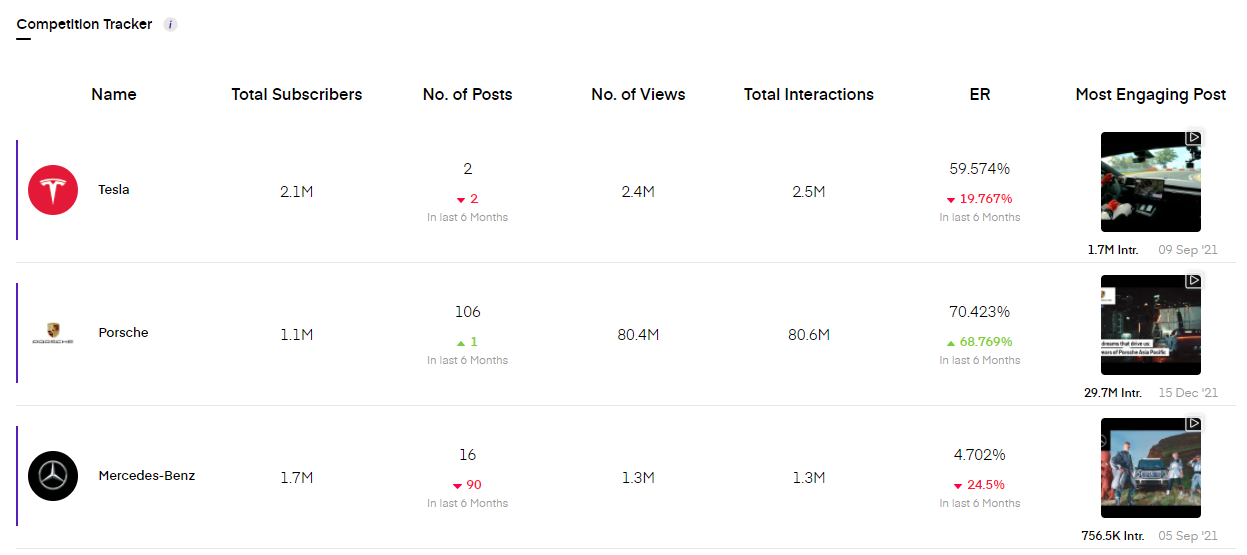This screenshot has height=555, width=1247.
Task: Click the Porsche brand name
Action: pos(123,333)
